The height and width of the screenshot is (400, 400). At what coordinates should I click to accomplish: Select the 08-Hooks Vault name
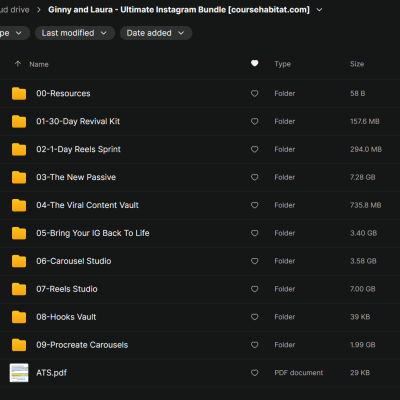tap(66, 317)
